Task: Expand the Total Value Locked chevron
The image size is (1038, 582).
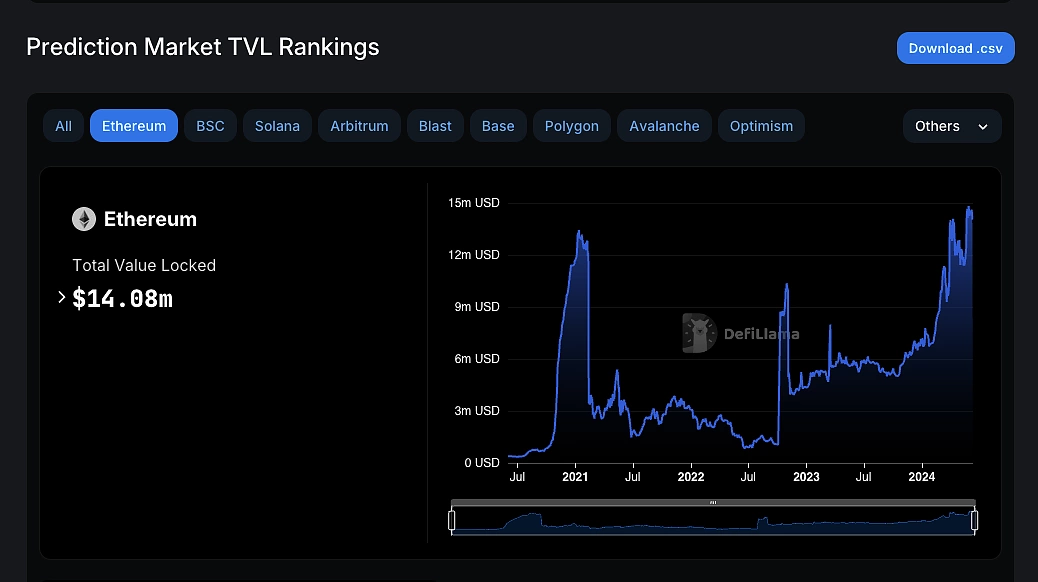Action: point(62,297)
